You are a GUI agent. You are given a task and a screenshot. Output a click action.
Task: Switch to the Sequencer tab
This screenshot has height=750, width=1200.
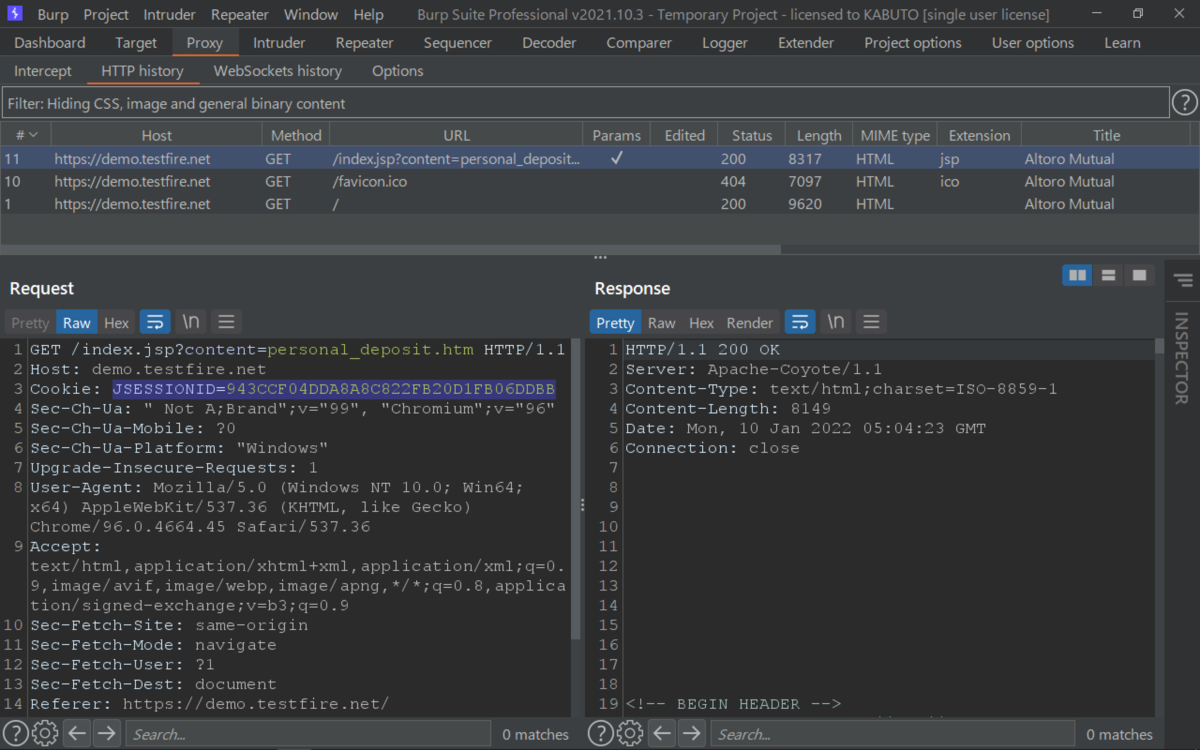tap(458, 43)
